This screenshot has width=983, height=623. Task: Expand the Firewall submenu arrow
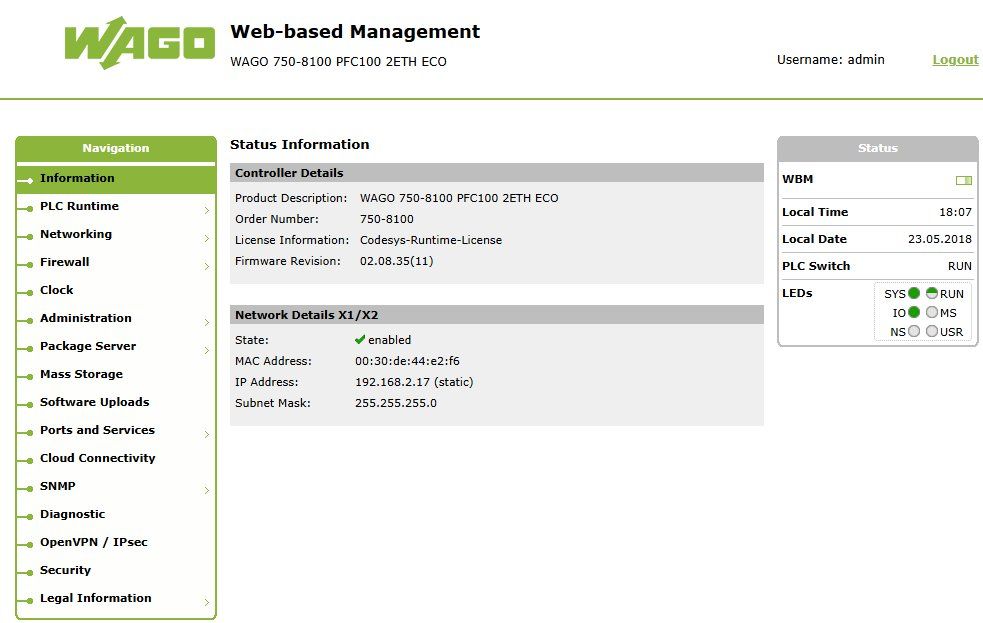(x=207, y=266)
